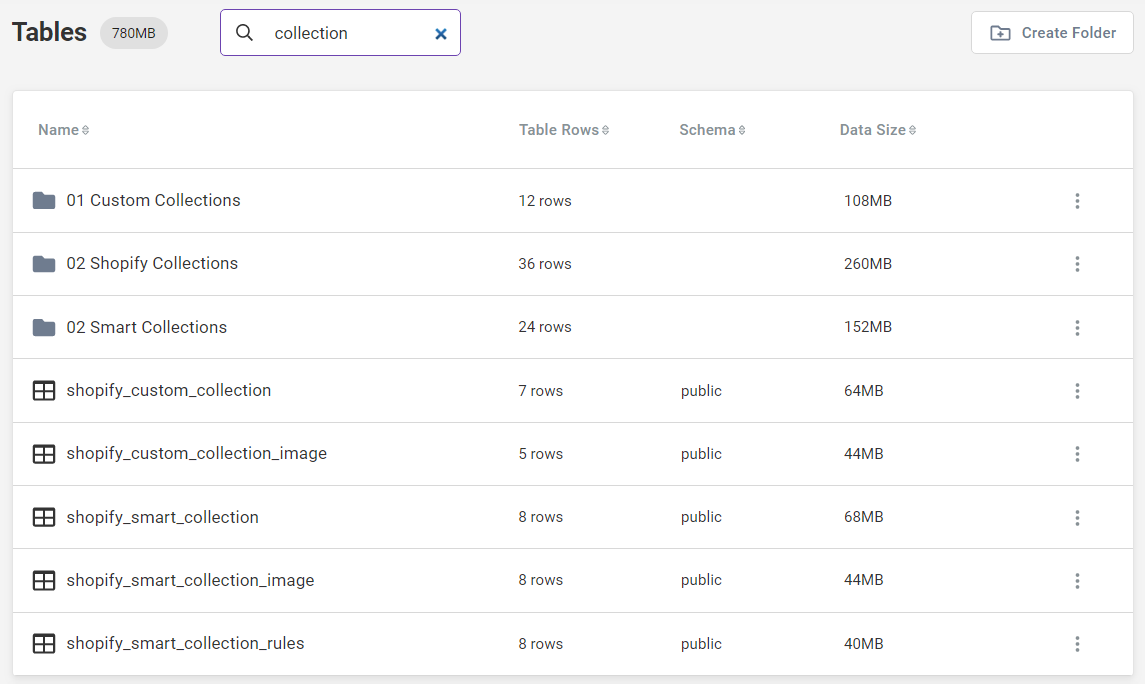This screenshot has height=684, width=1145.
Task: Click table icon for shopify_smart_collection_rules
Action: pyautogui.click(x=44, y=644)
